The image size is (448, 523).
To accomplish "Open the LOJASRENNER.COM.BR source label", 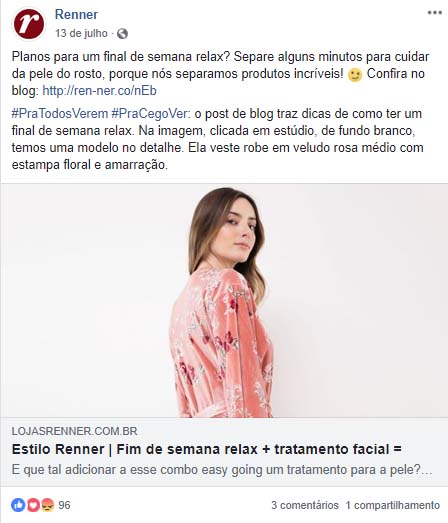I will [74, 431].
